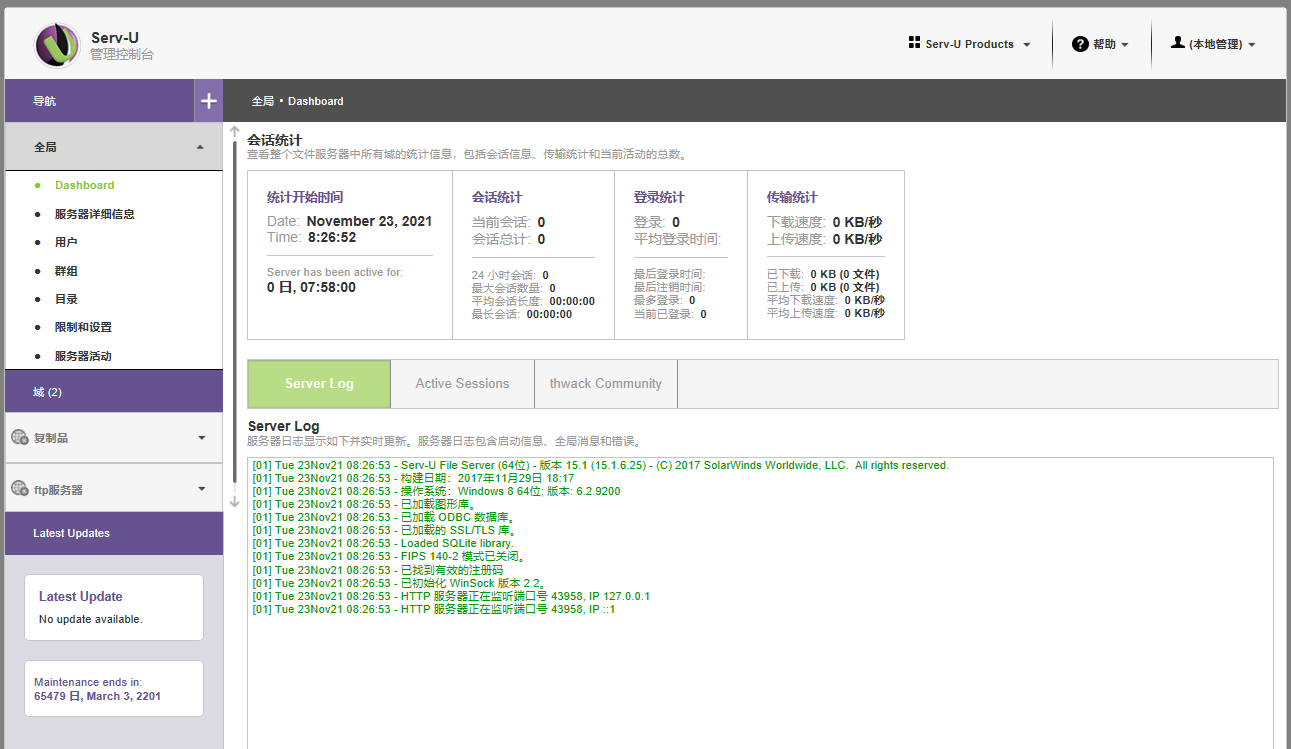Open the Serv-U Products dropdown
Viewport: 1291px width, 749px height.
point(969,44)
